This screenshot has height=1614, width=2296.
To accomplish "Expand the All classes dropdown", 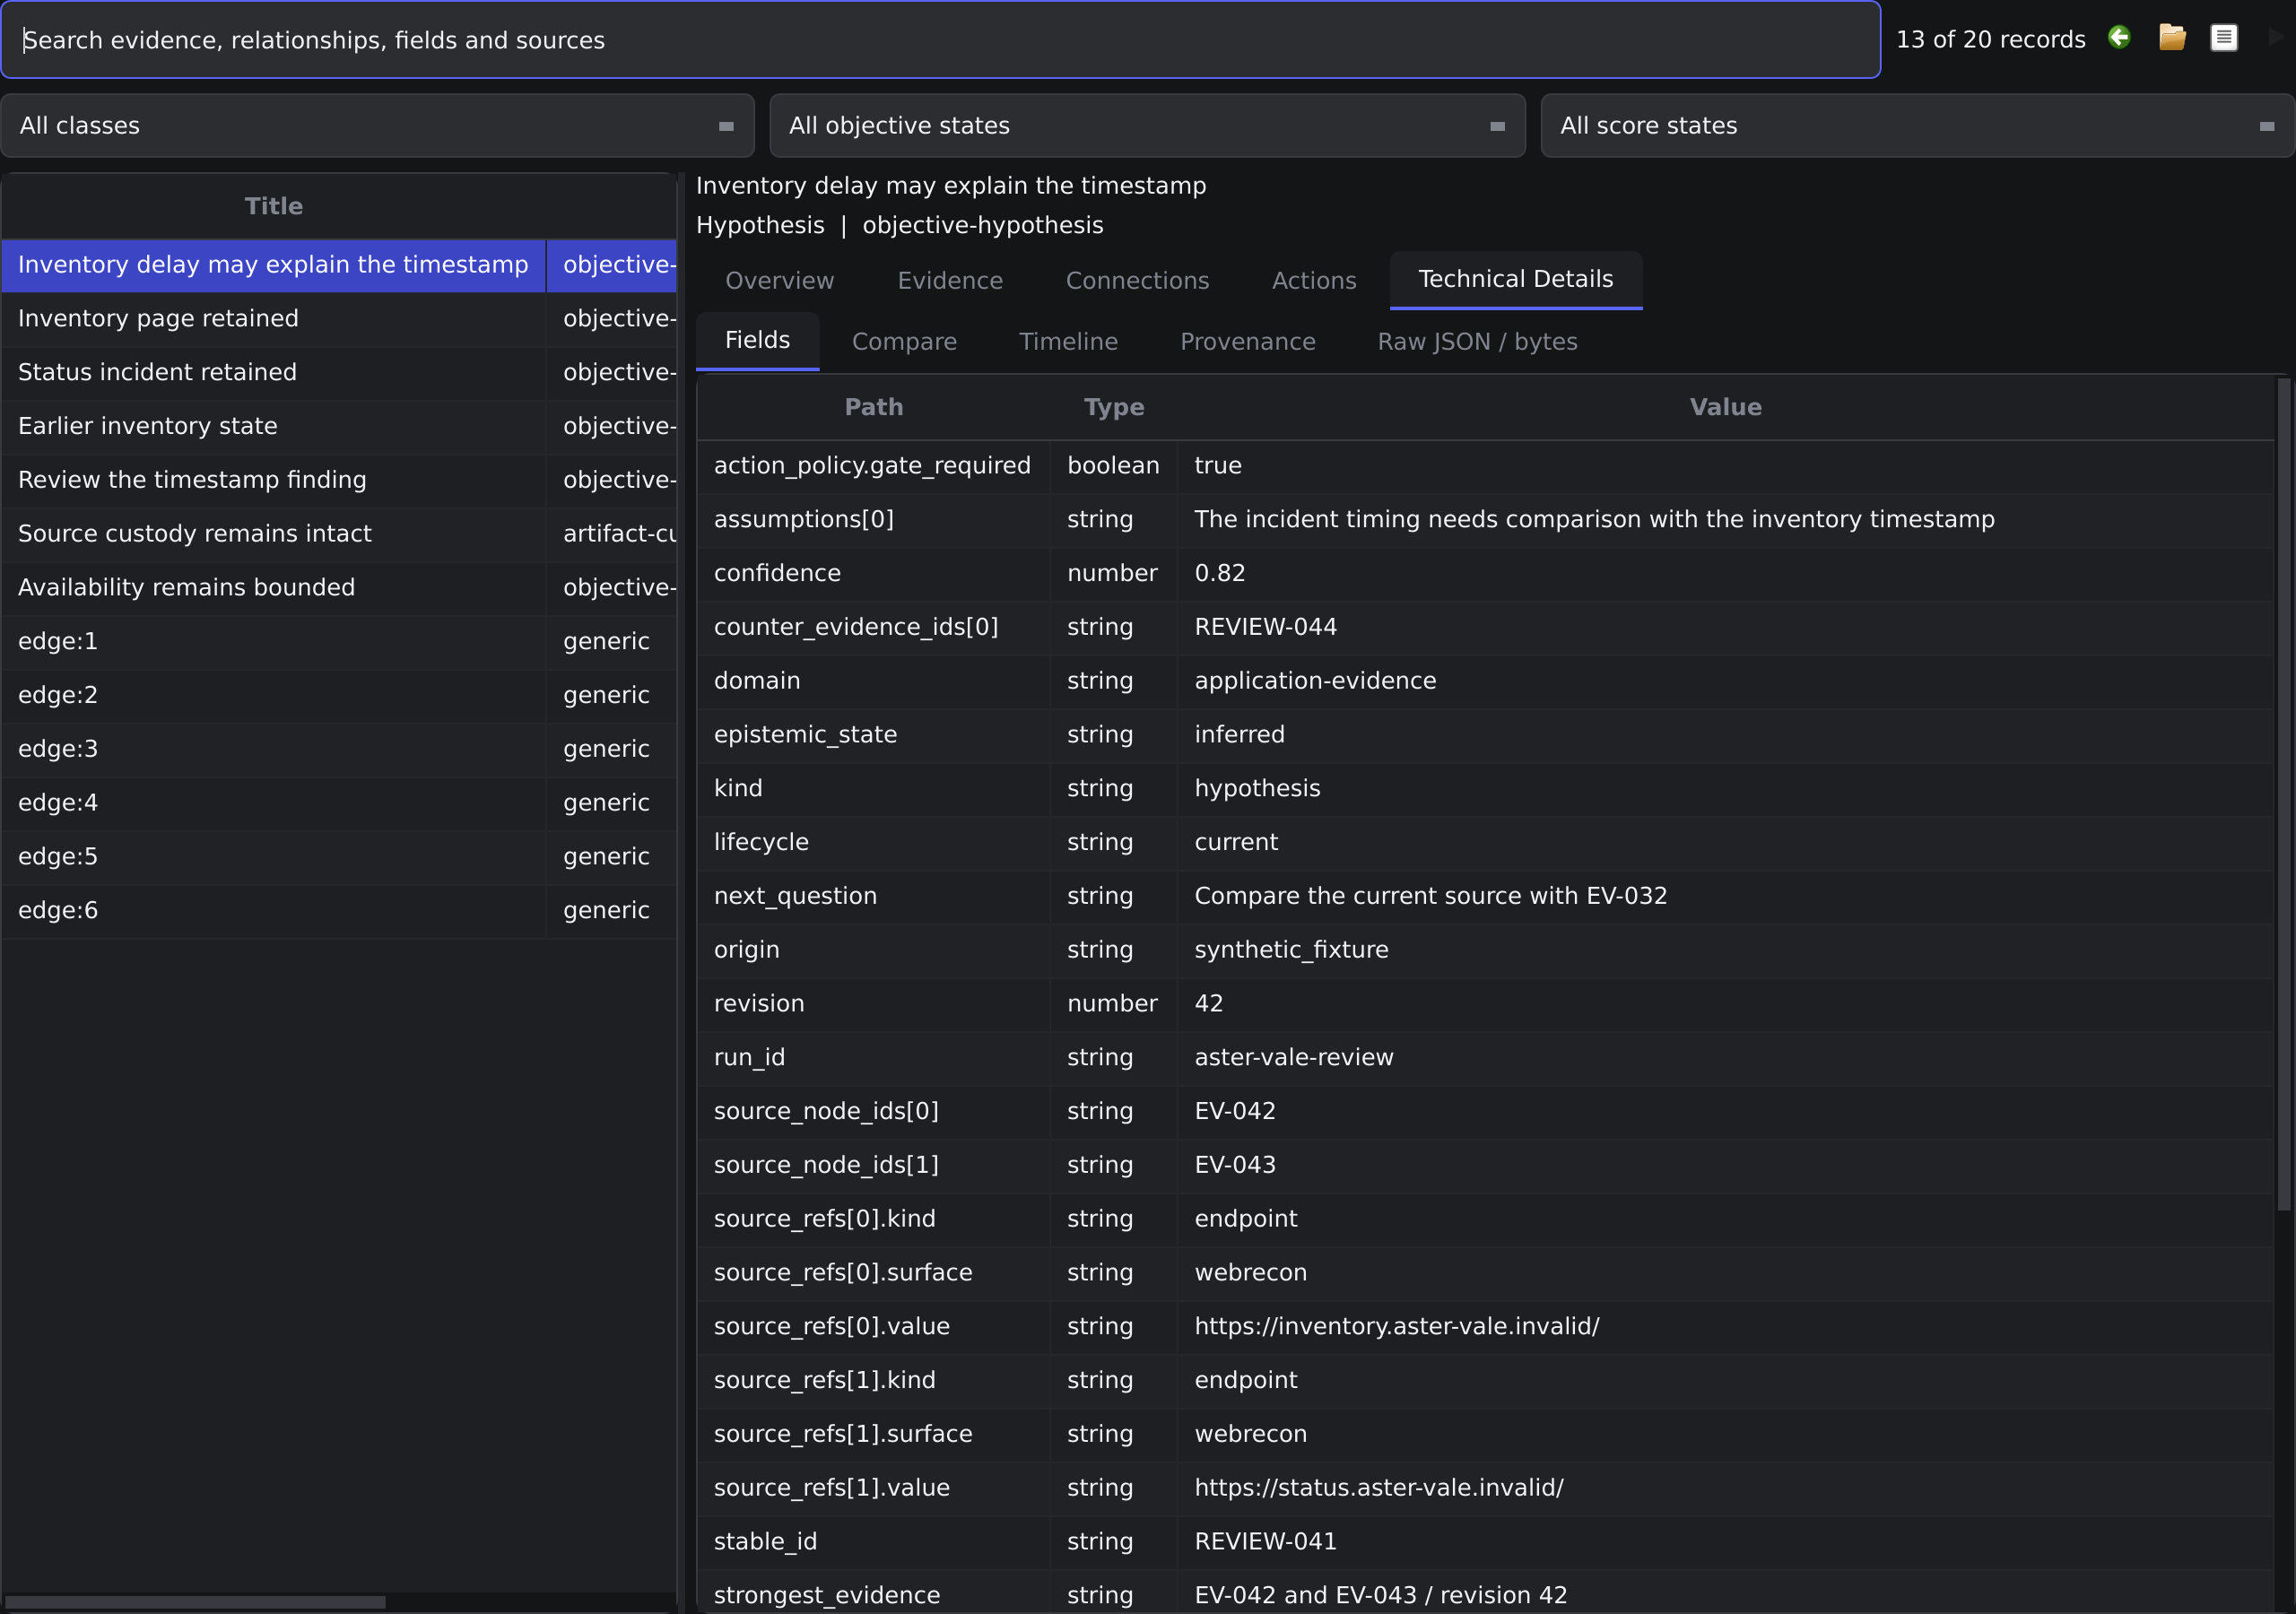I will pos(377,126).
